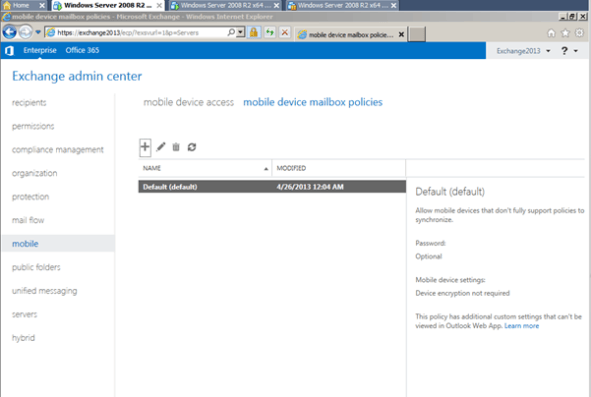Open permissions in the left navigation

(x=33, y=126)
